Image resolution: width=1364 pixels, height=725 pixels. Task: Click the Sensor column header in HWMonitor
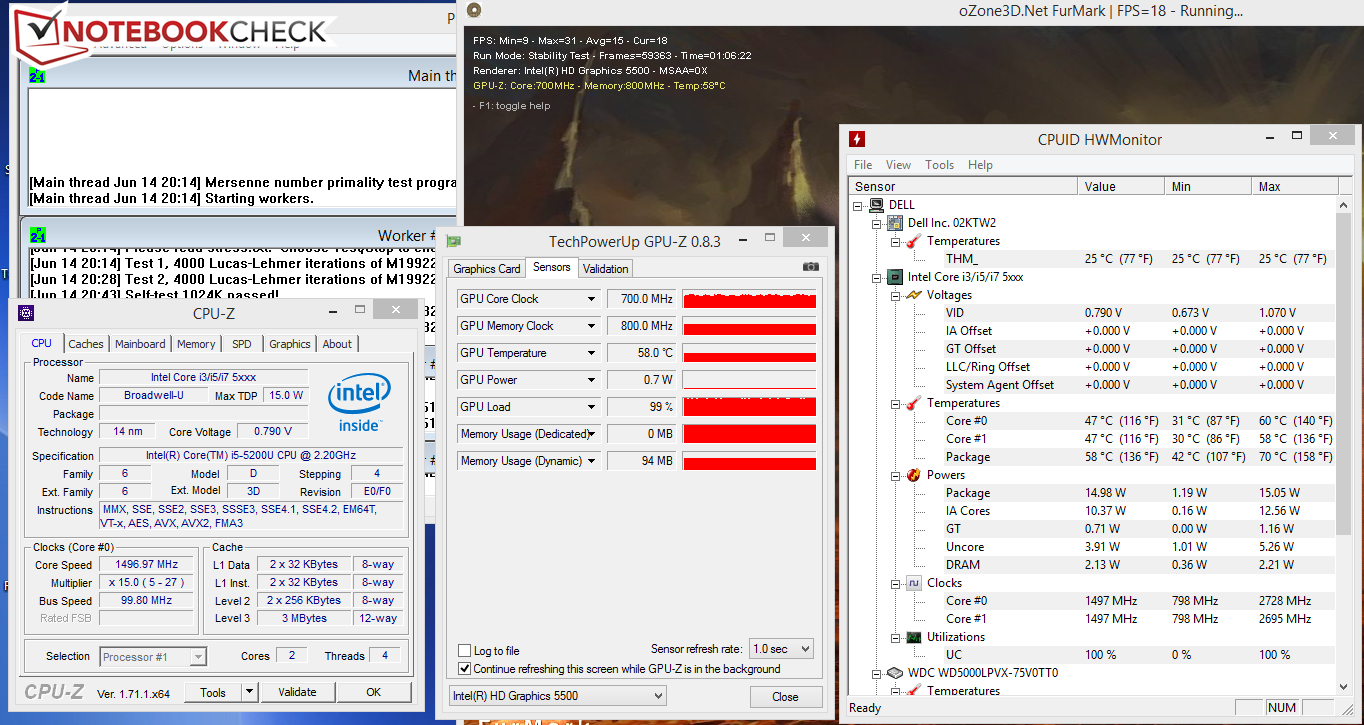[963, 187]
